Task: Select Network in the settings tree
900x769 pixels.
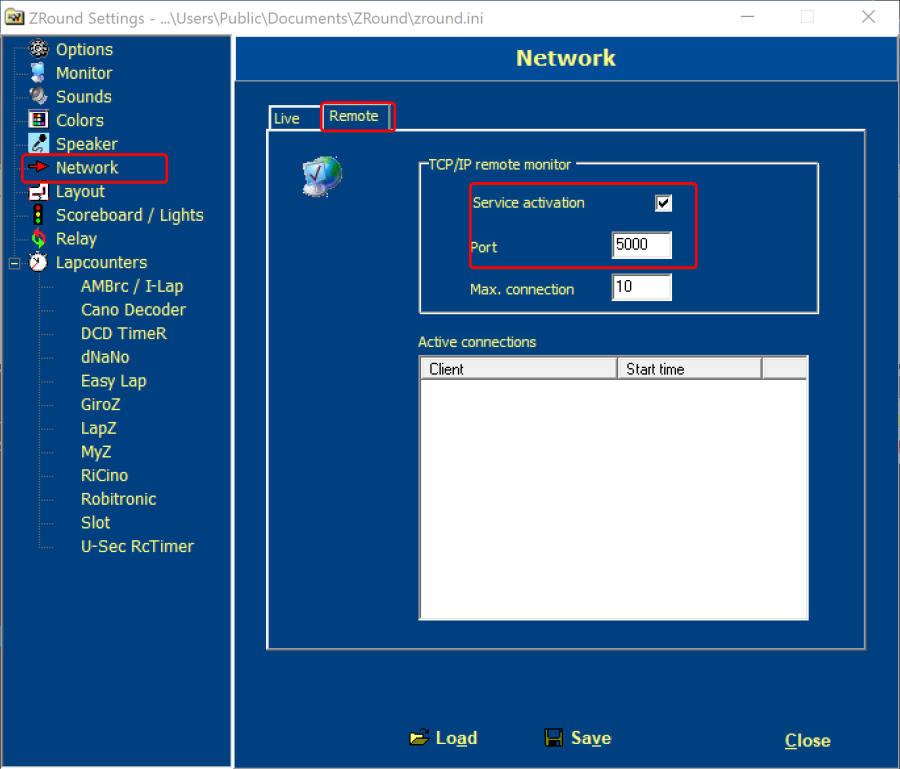Action: [x=87, y=168]
